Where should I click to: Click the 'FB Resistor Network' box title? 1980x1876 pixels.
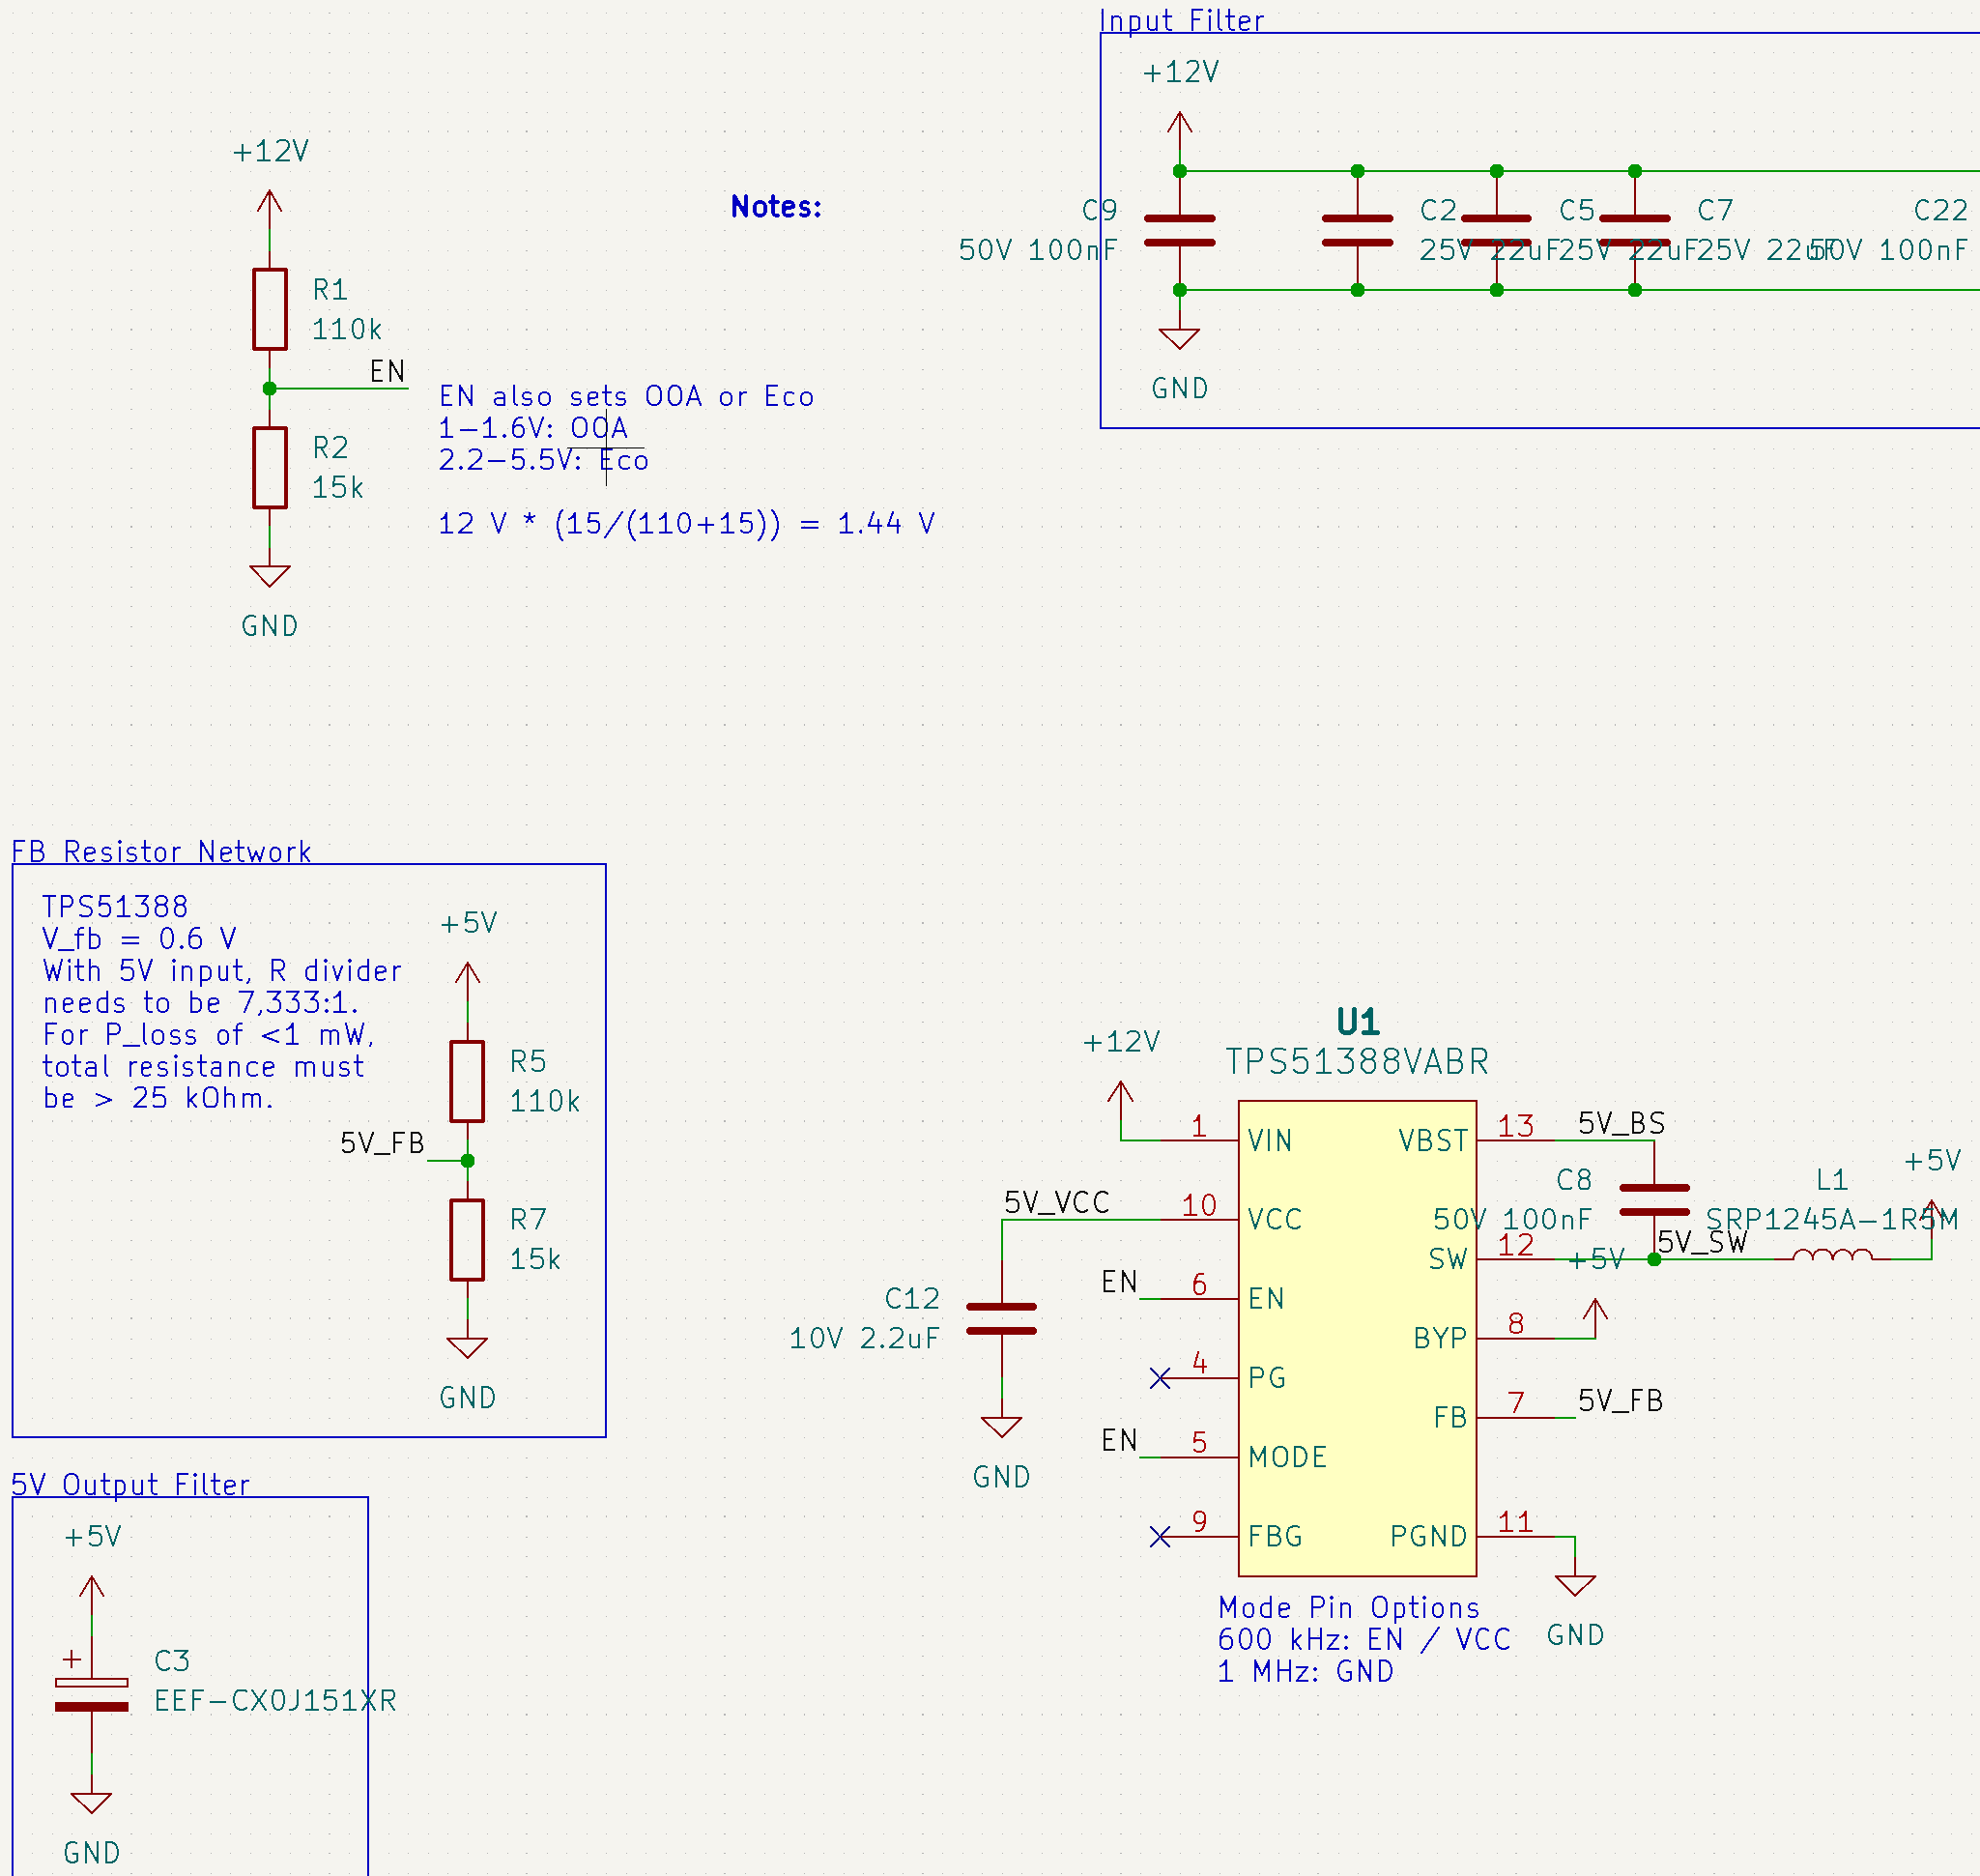pyautogui.click(x=161, y=852)
